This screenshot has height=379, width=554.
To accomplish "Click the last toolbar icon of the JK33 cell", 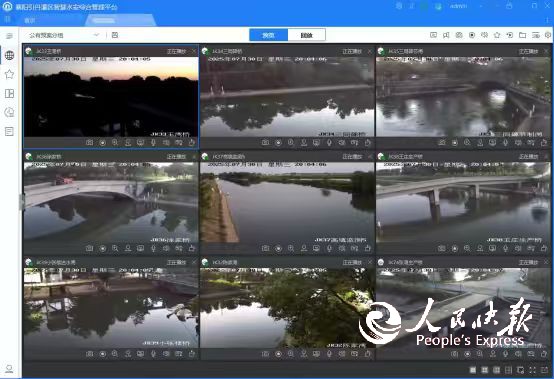I will [191, 143].
